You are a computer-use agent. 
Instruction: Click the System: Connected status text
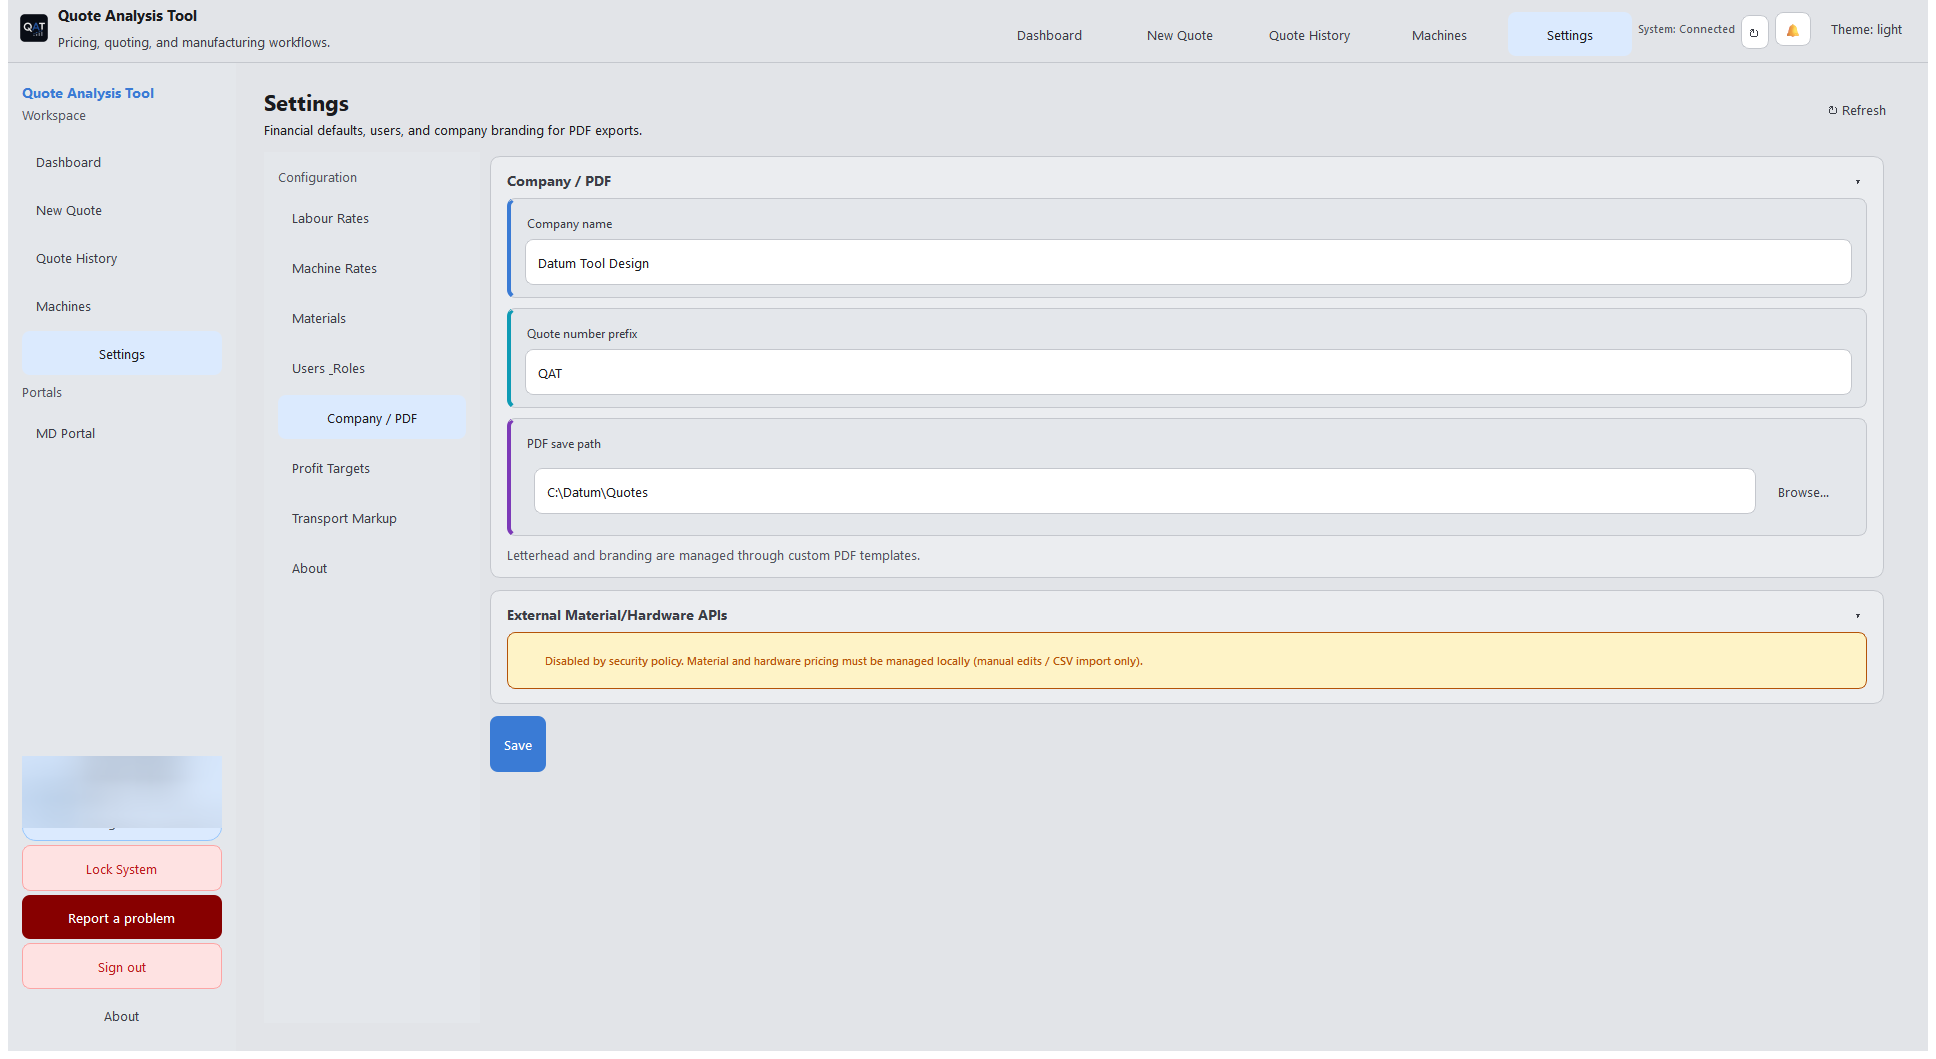tap(1686, 29)
